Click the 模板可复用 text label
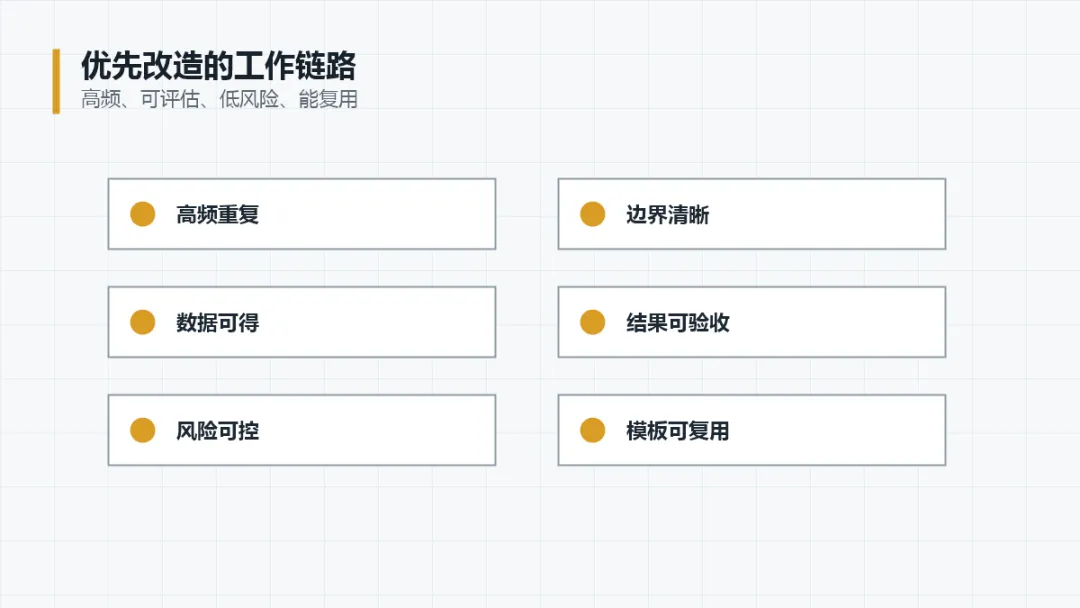Screen dimensions: 1080x608 [x=678, y=431]
